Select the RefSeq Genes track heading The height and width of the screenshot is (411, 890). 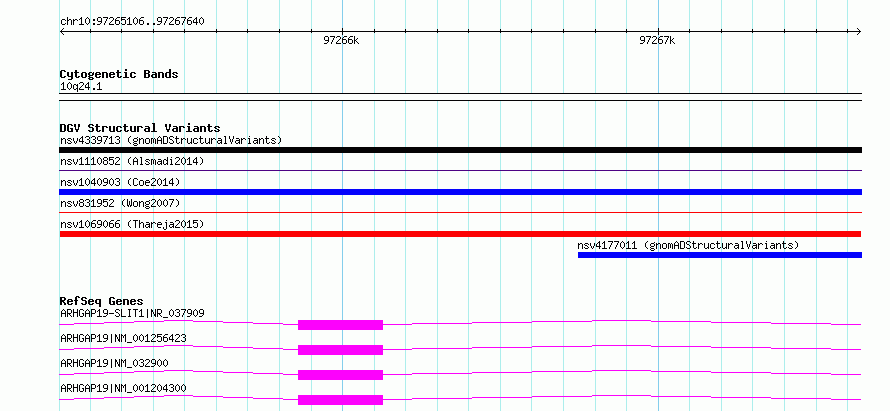coord(102,301)
